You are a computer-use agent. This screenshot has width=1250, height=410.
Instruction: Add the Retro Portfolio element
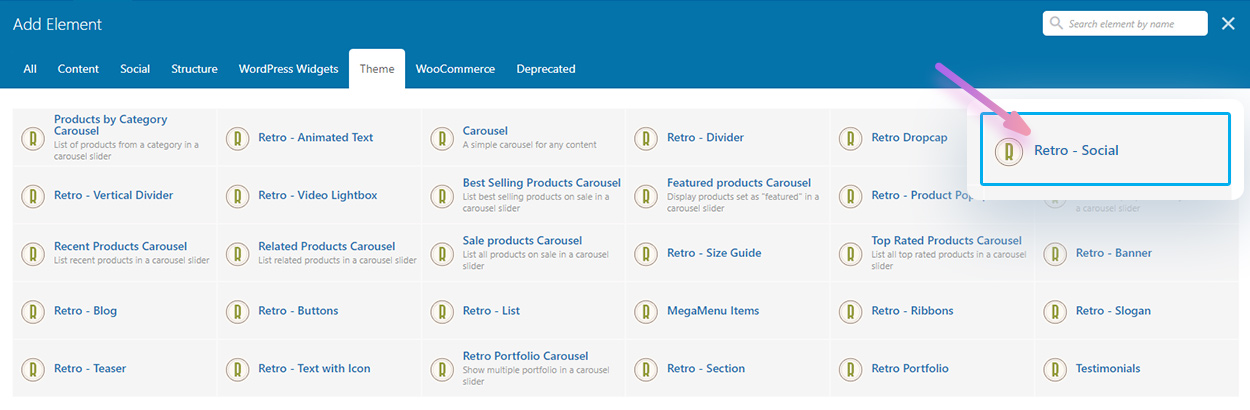(x=932, y=368)
